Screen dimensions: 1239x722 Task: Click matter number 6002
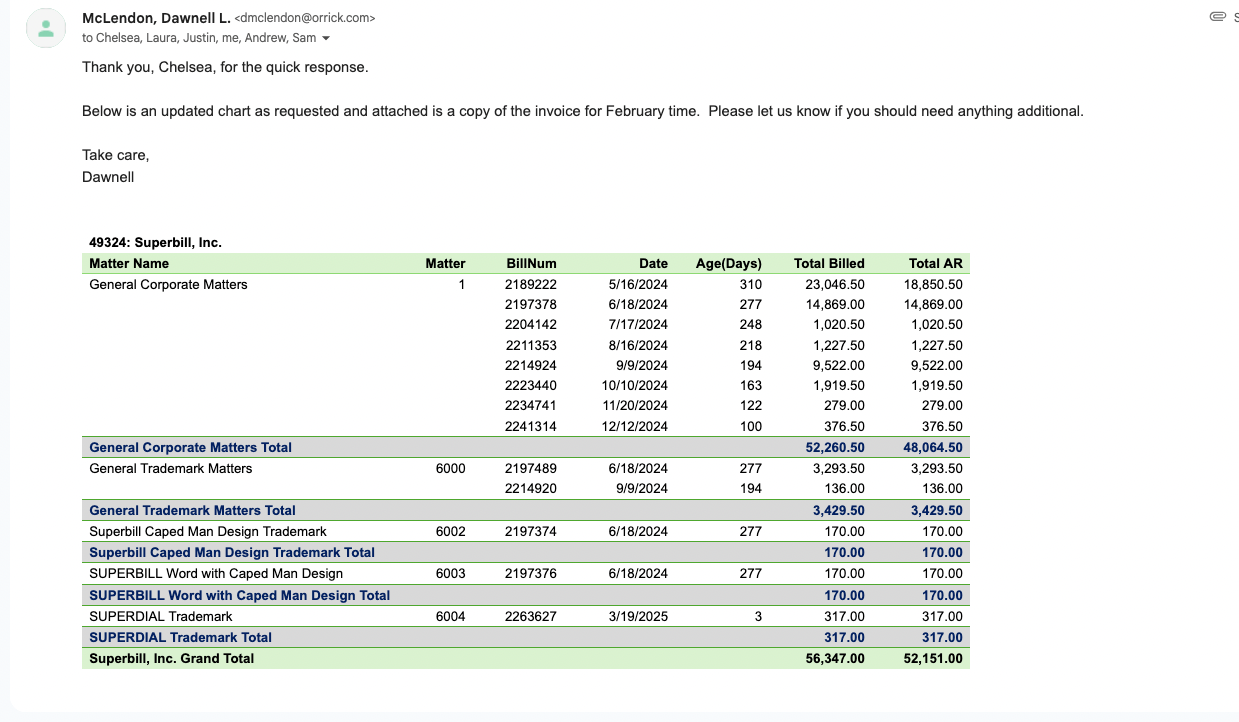450,531
